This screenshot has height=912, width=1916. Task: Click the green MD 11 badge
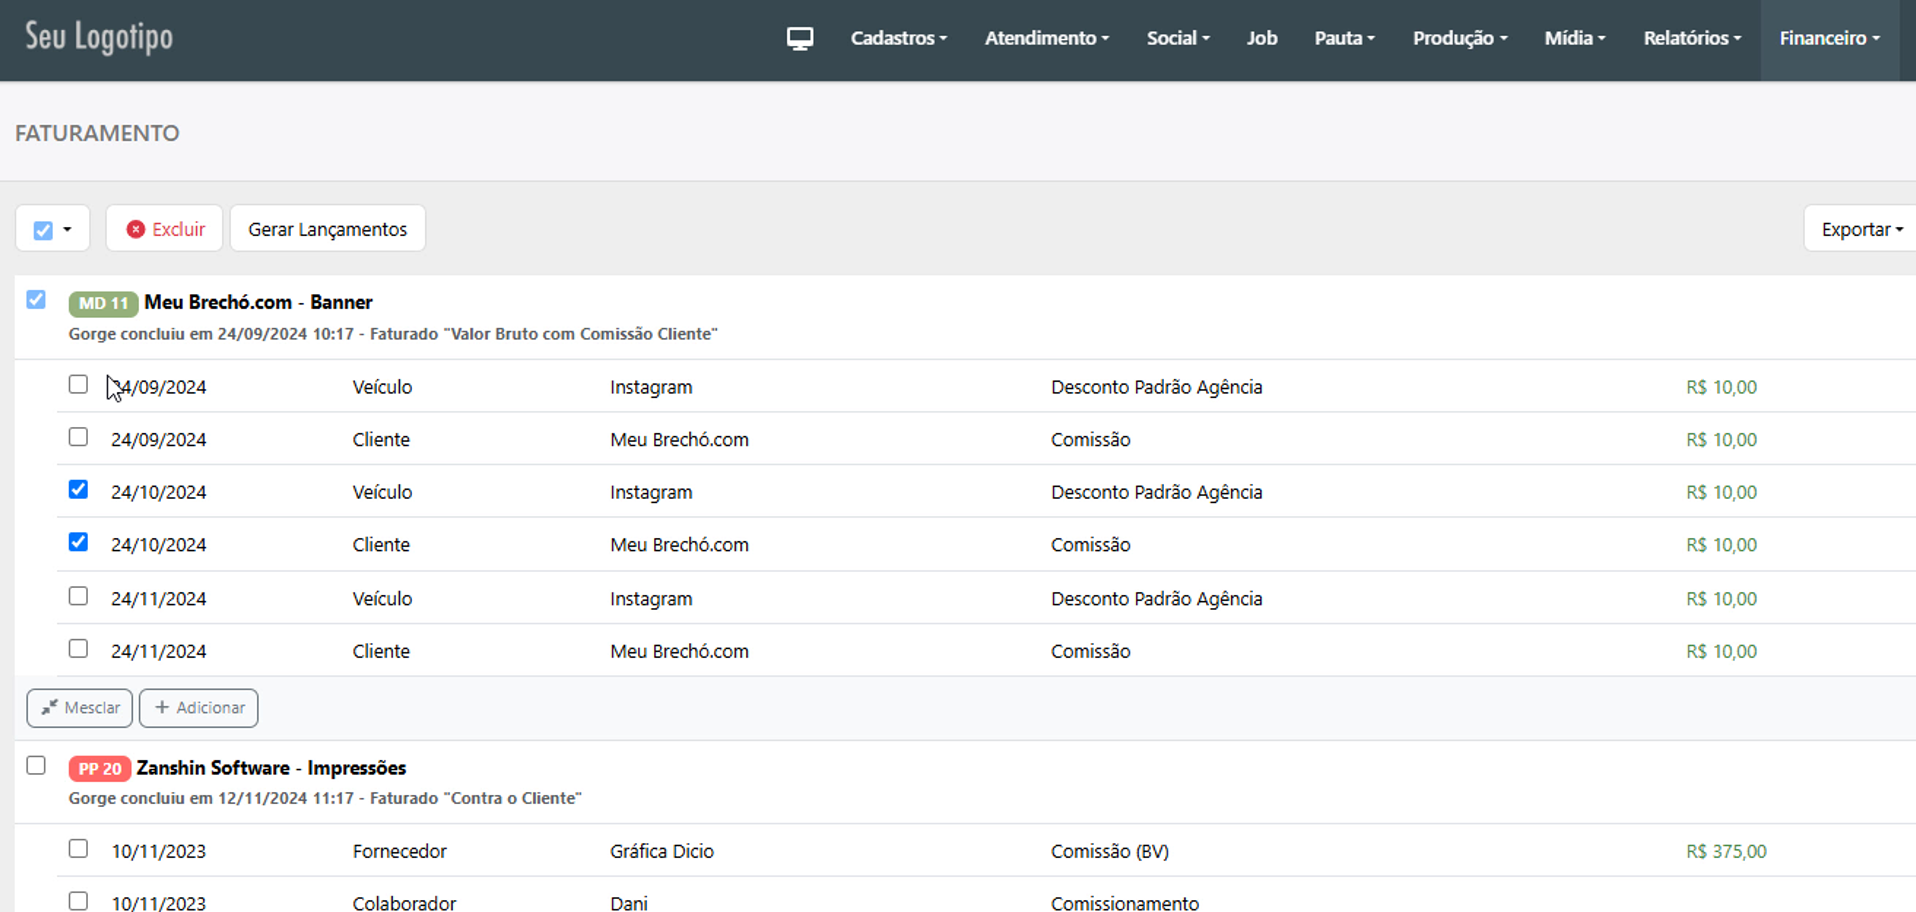pos(103,303)
